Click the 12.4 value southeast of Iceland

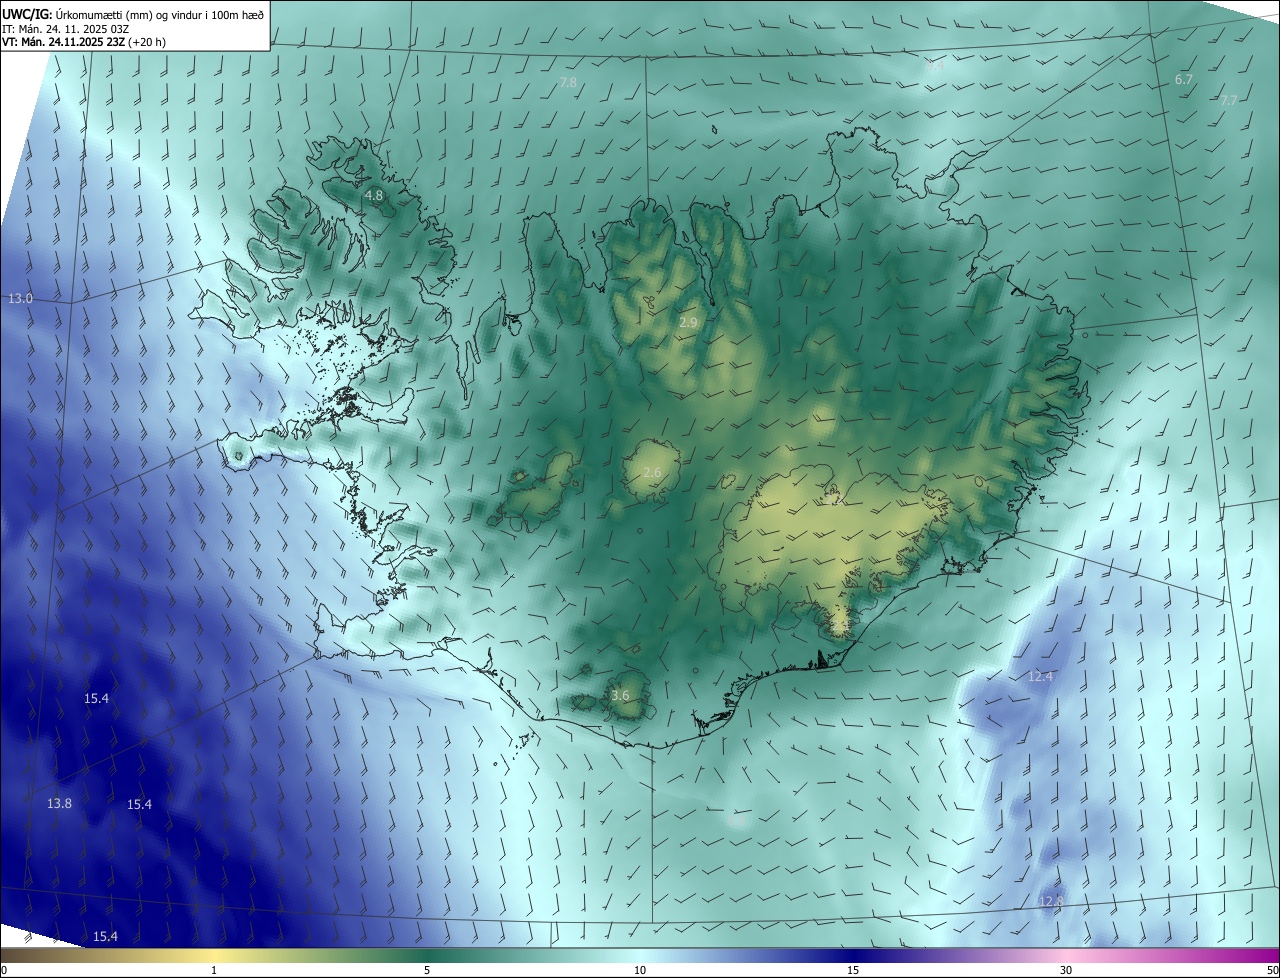1040,677
